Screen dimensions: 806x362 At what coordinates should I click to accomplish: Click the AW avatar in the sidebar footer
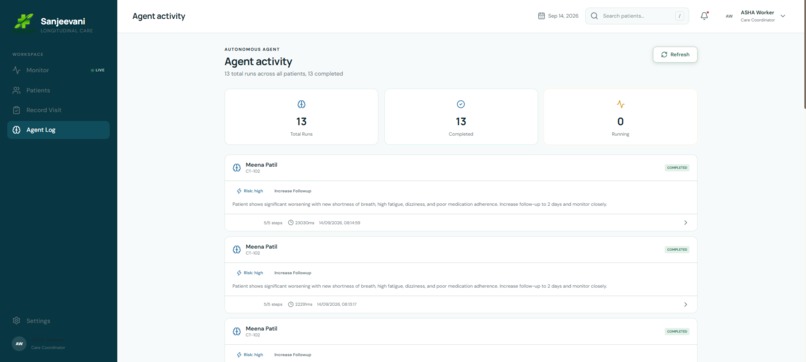click(19, 343)
